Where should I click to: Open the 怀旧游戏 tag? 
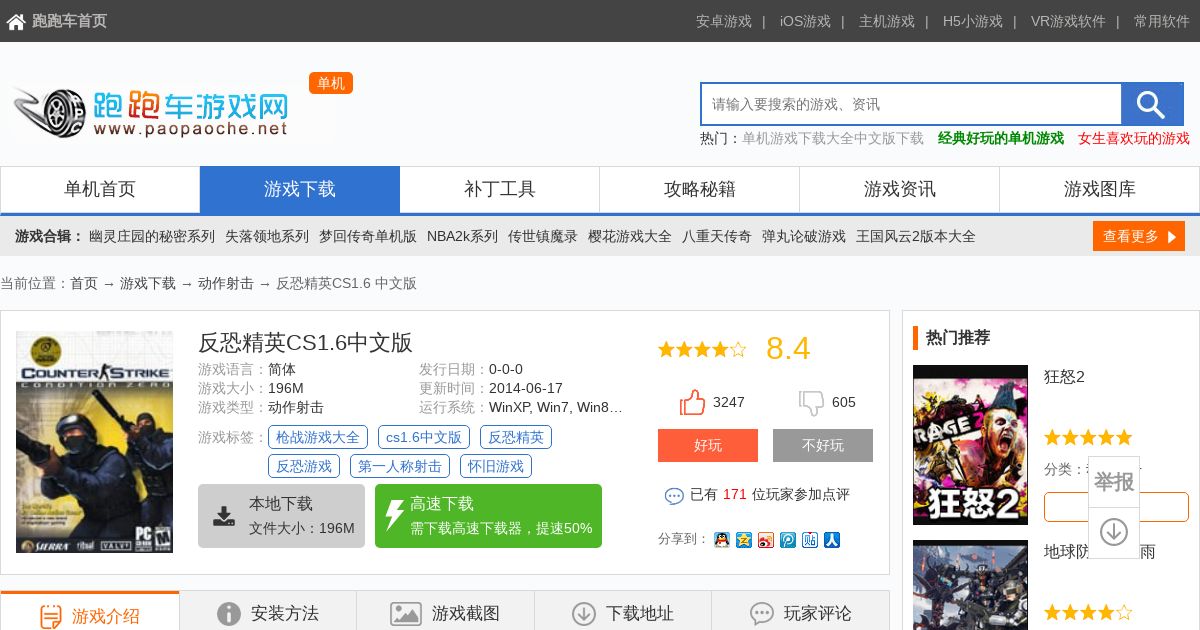tap(496, 466)
